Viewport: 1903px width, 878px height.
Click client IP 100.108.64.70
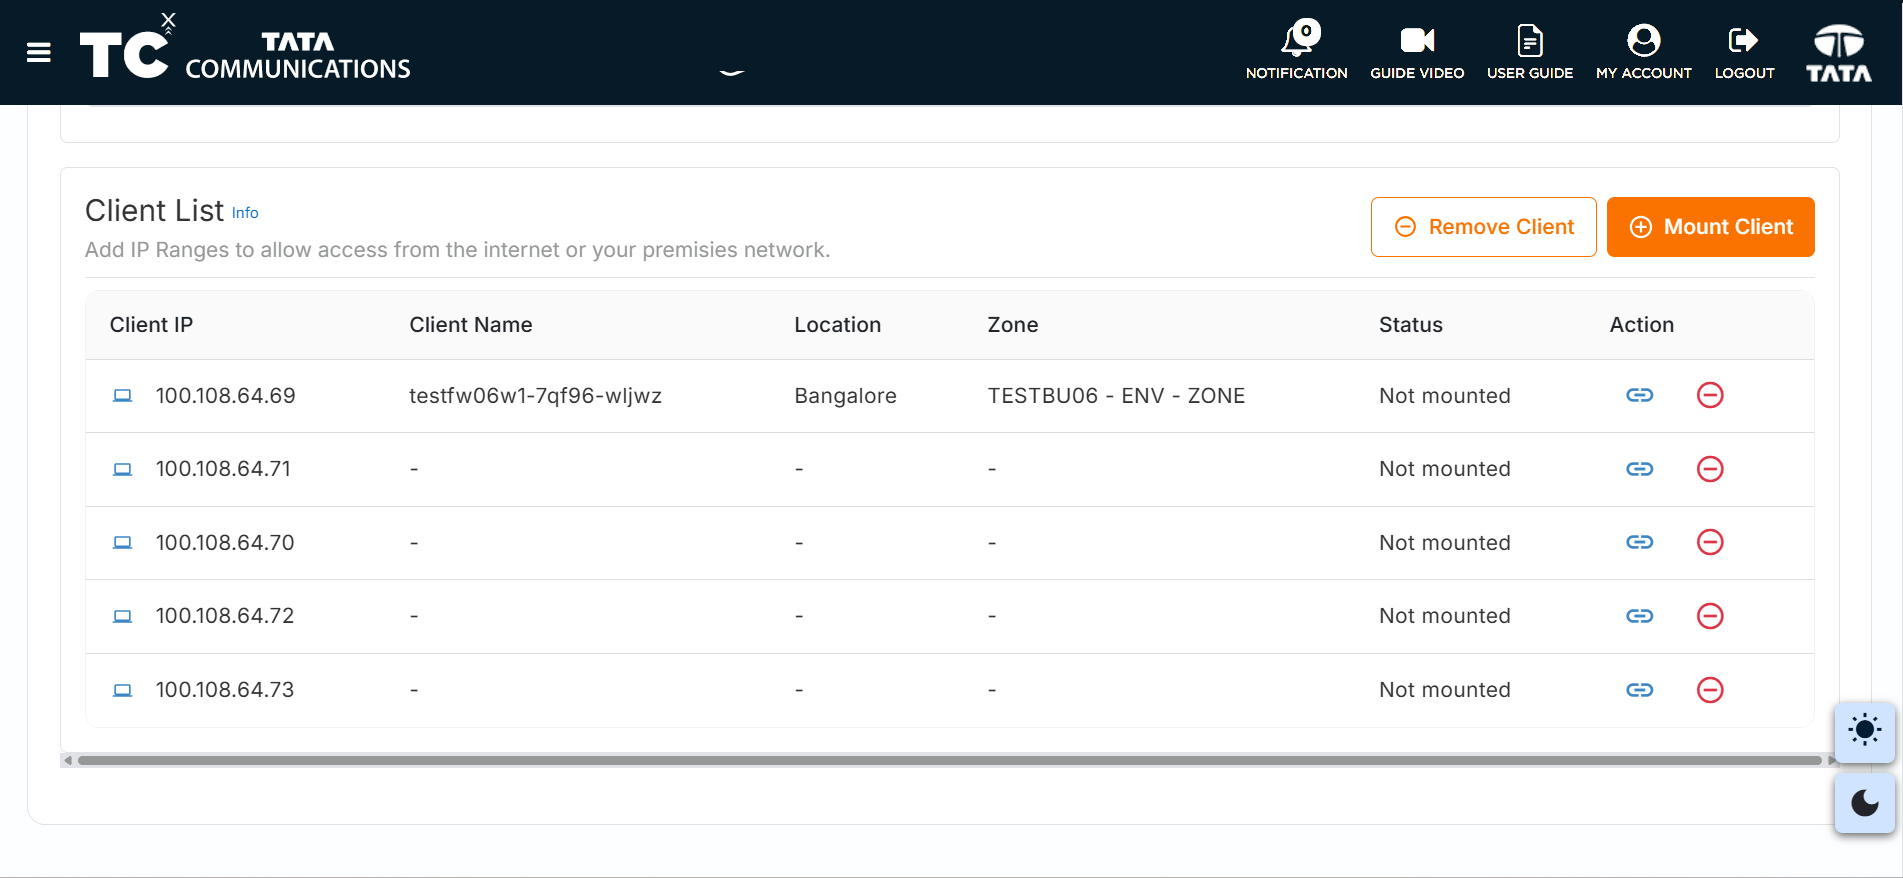click(x=225, y=543)
